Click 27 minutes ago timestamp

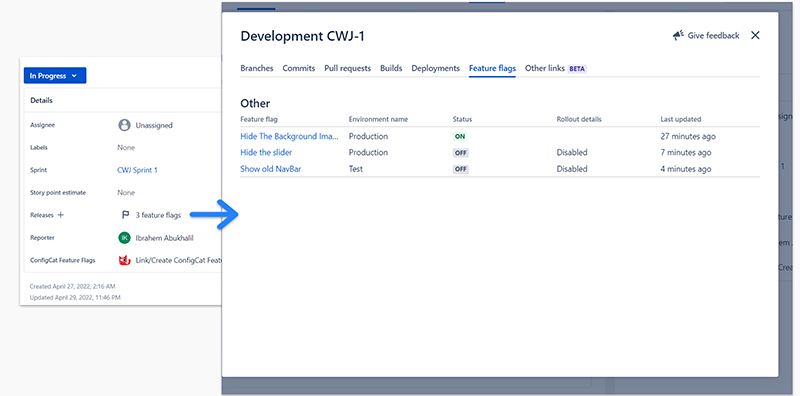[x=688, y=136]
